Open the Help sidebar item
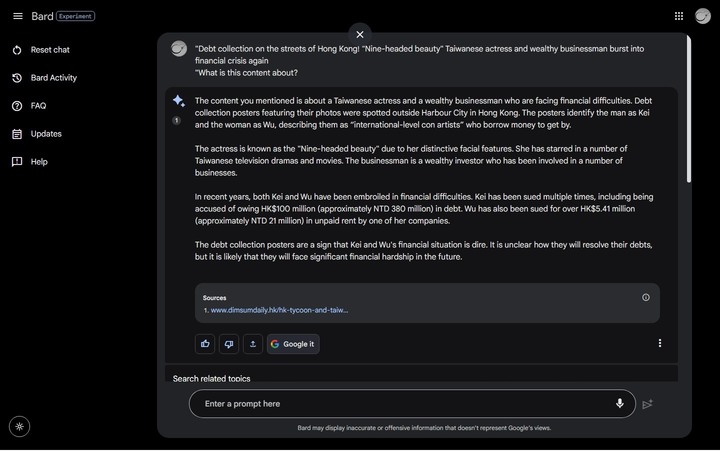Screen dimensions: 720x451 [39, 162]
